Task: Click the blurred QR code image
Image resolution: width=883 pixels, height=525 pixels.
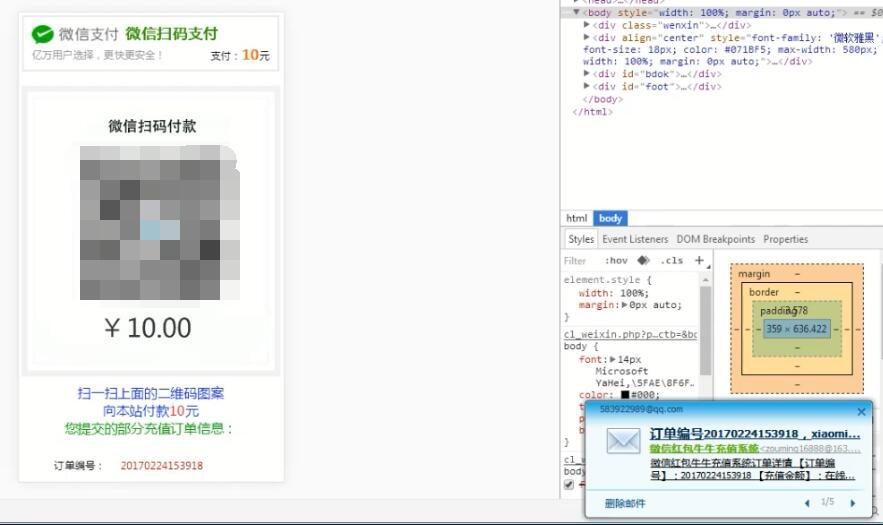Action: click(160, 223)
